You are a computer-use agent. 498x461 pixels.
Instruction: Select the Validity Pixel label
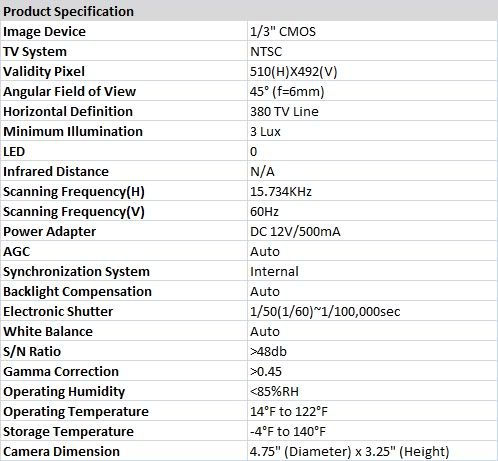point(44,72)
